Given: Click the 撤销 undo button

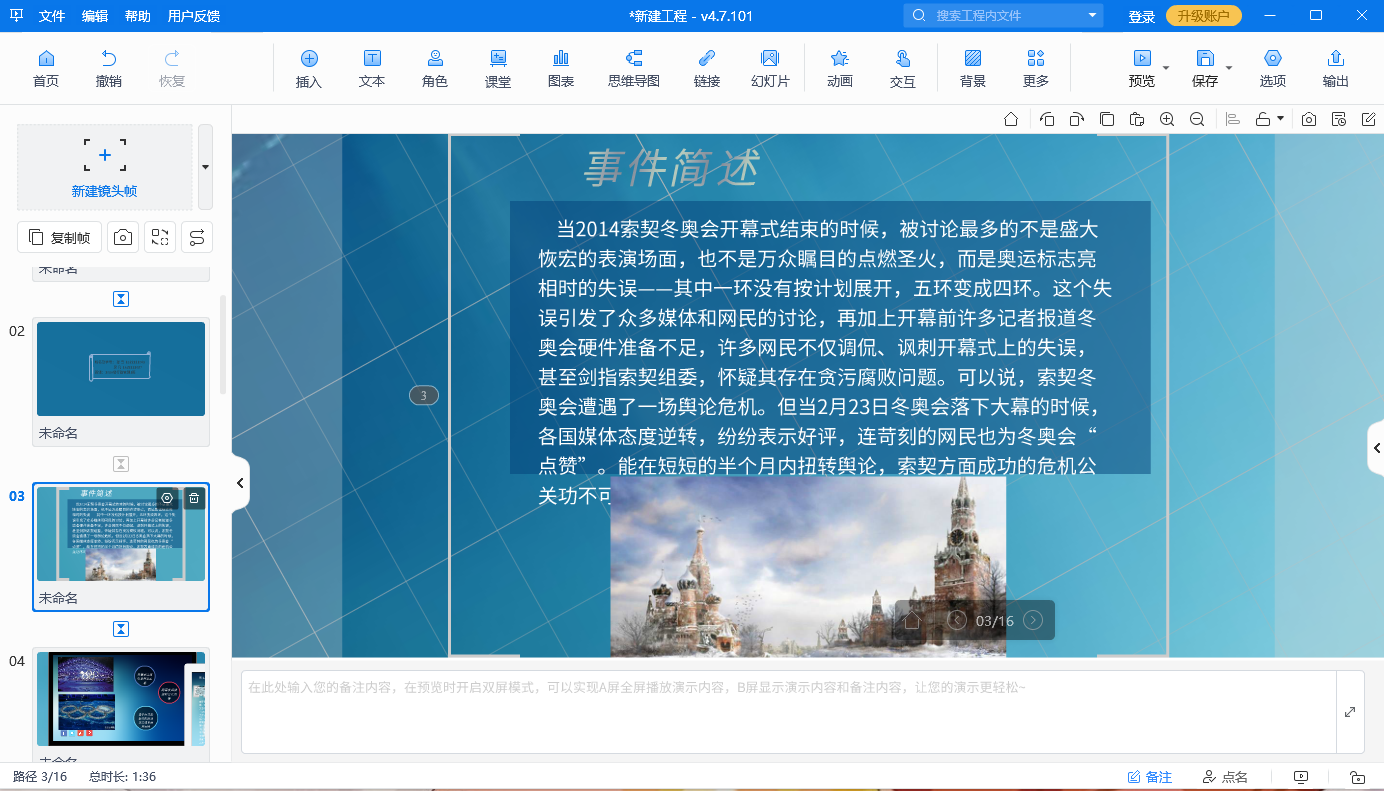Looking at the screenshot, I should click(x=108, y=69).
